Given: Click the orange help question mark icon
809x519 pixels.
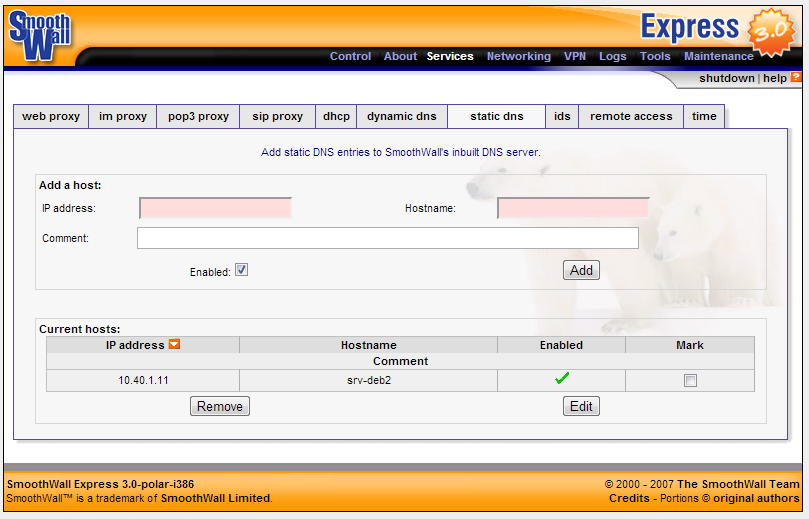Looking at the screenshot, I should point(796,77).
